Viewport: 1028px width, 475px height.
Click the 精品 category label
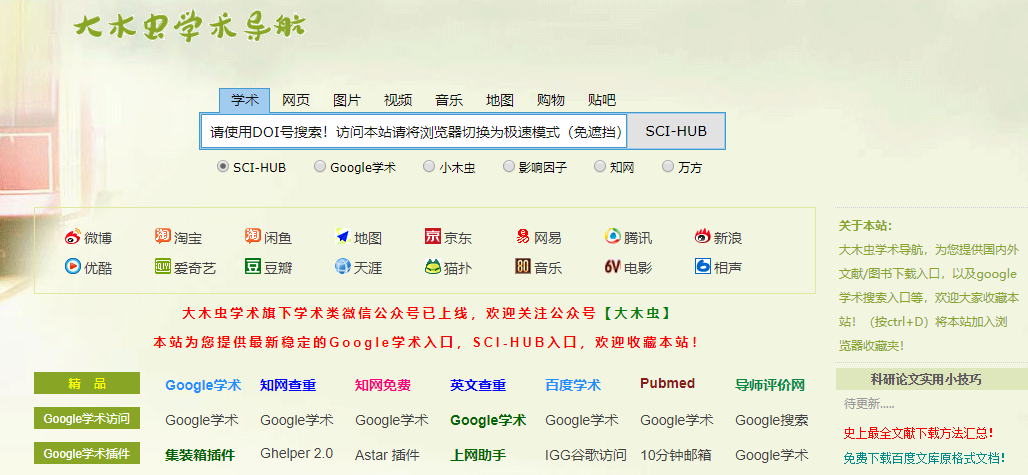[87, 383]
